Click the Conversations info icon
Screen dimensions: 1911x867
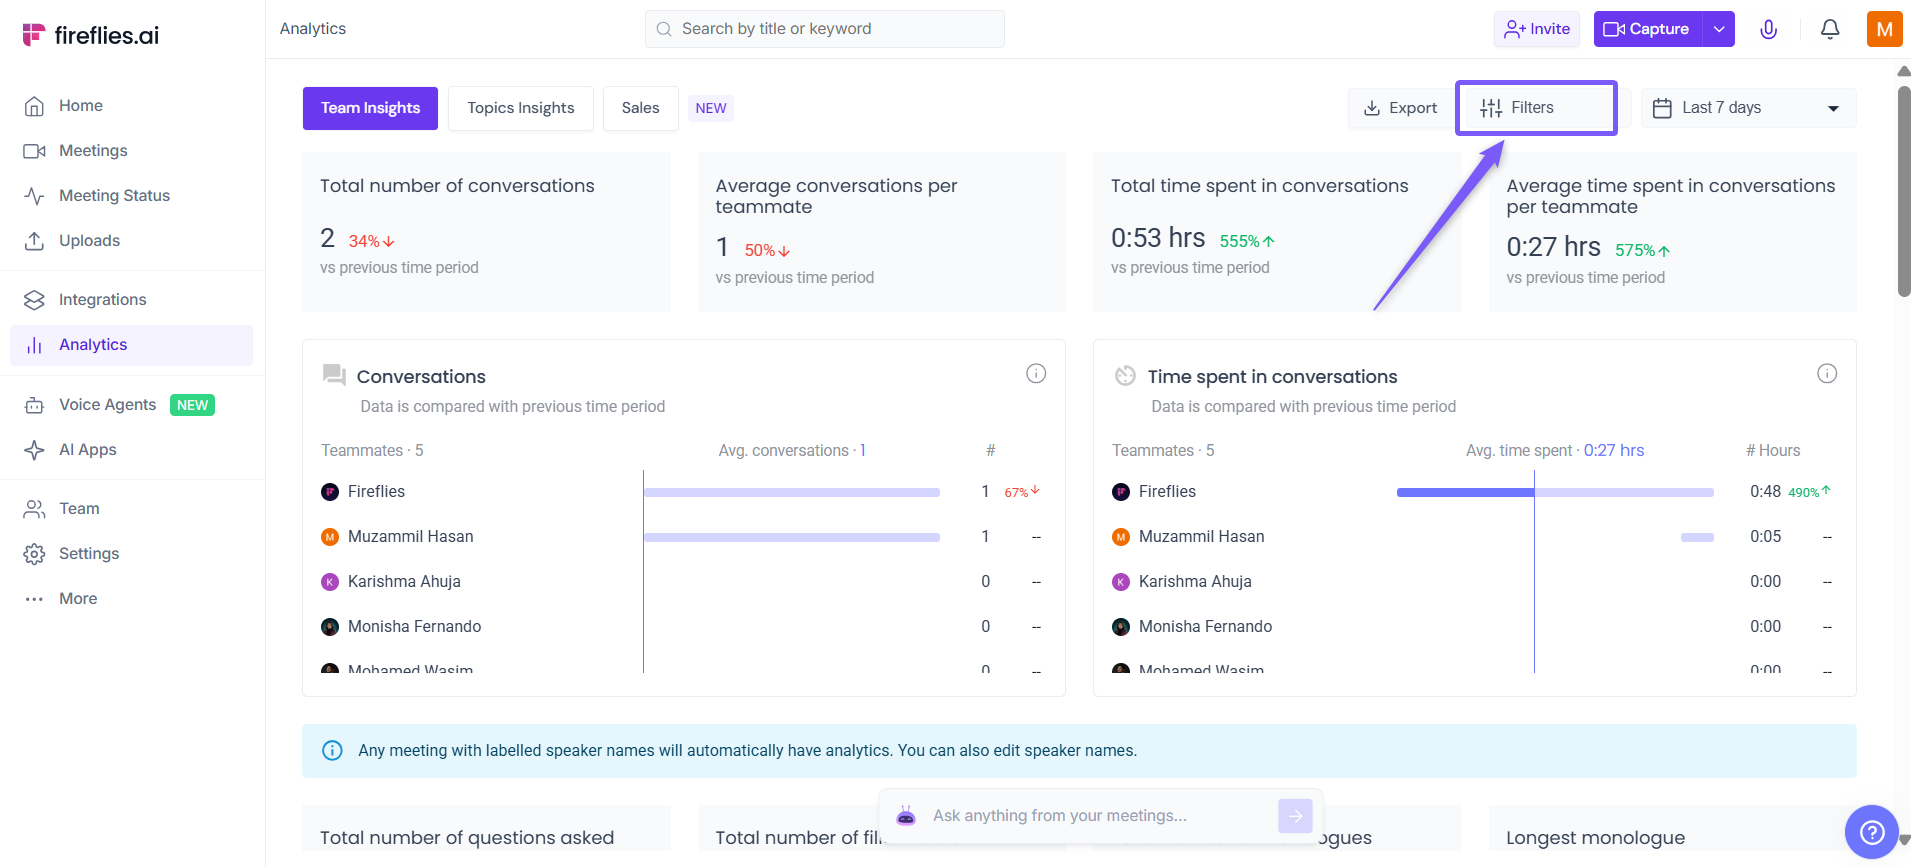1036,373
